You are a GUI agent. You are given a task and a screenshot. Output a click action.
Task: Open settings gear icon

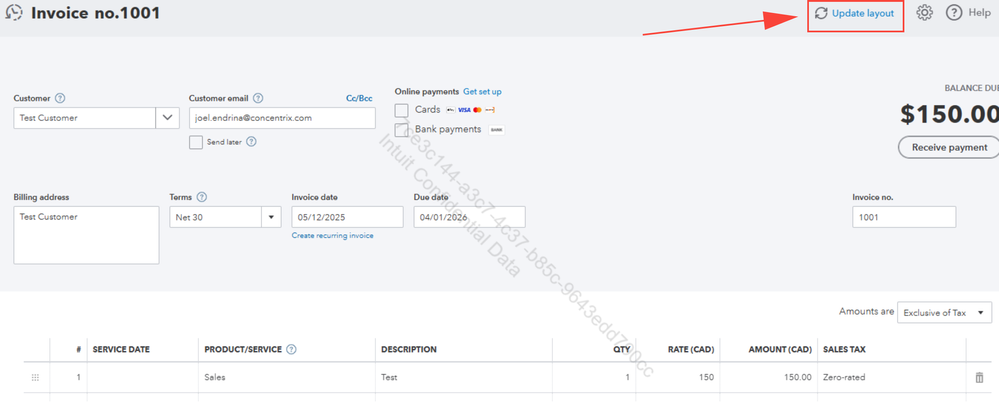pyautogui.click(x=924, y=13)
